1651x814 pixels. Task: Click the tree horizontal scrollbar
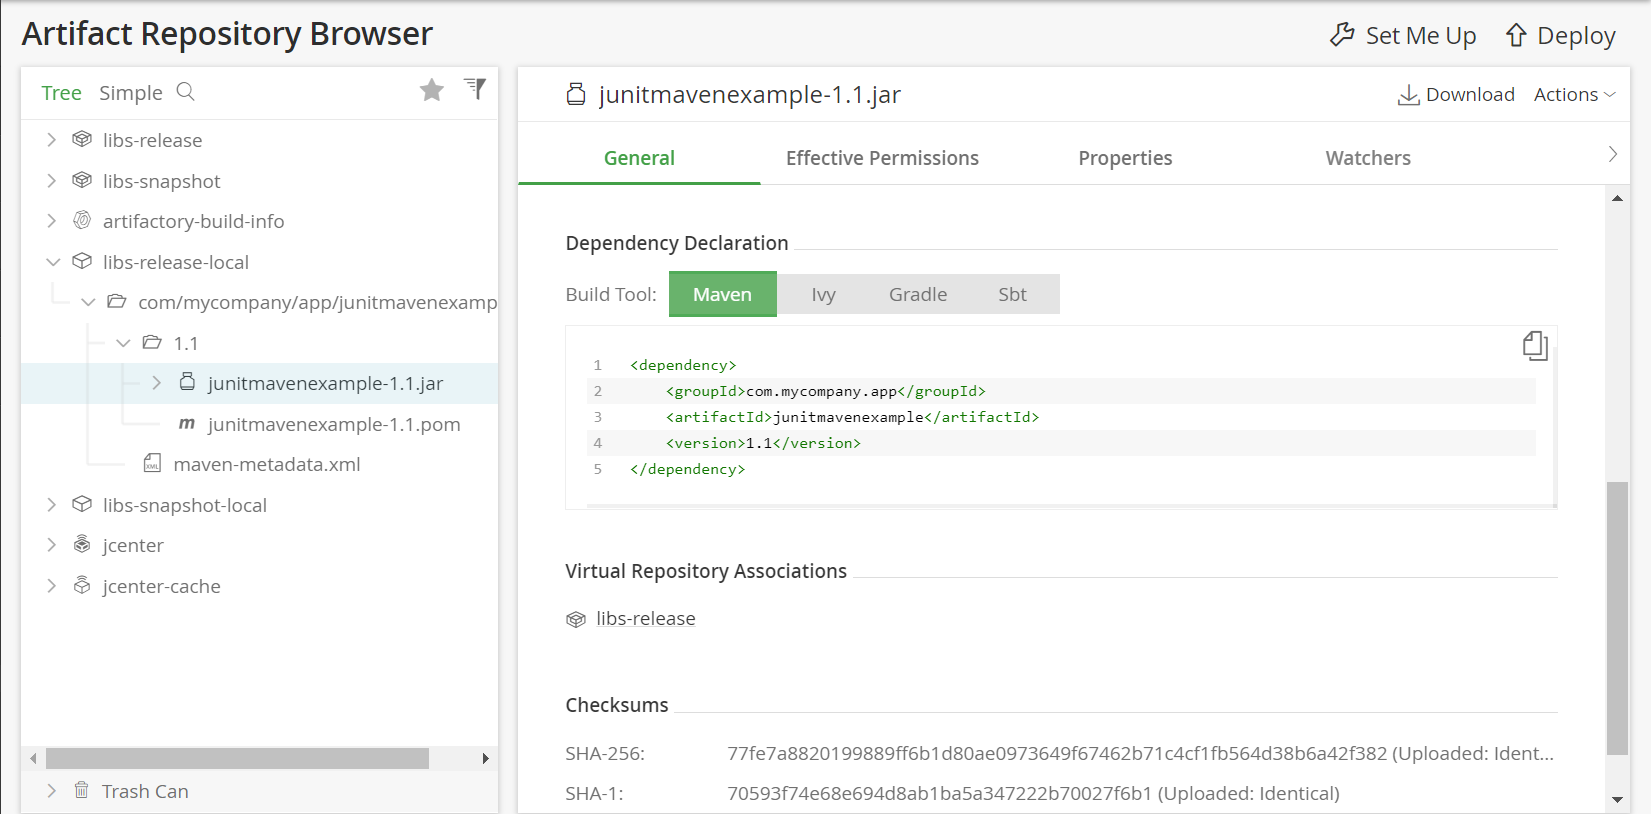tap(237, 759)
